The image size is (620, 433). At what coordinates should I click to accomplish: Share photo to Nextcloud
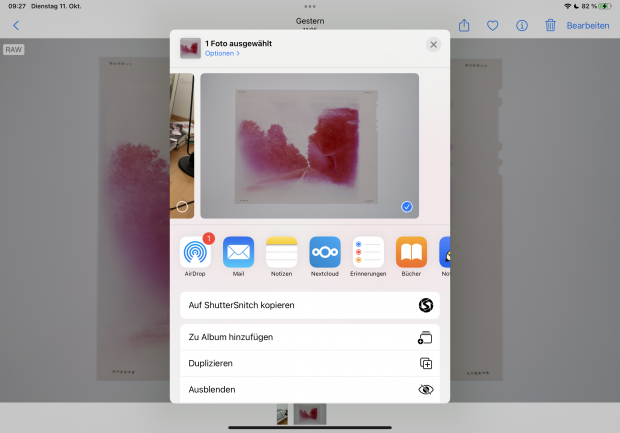click(x=325, y=252)
